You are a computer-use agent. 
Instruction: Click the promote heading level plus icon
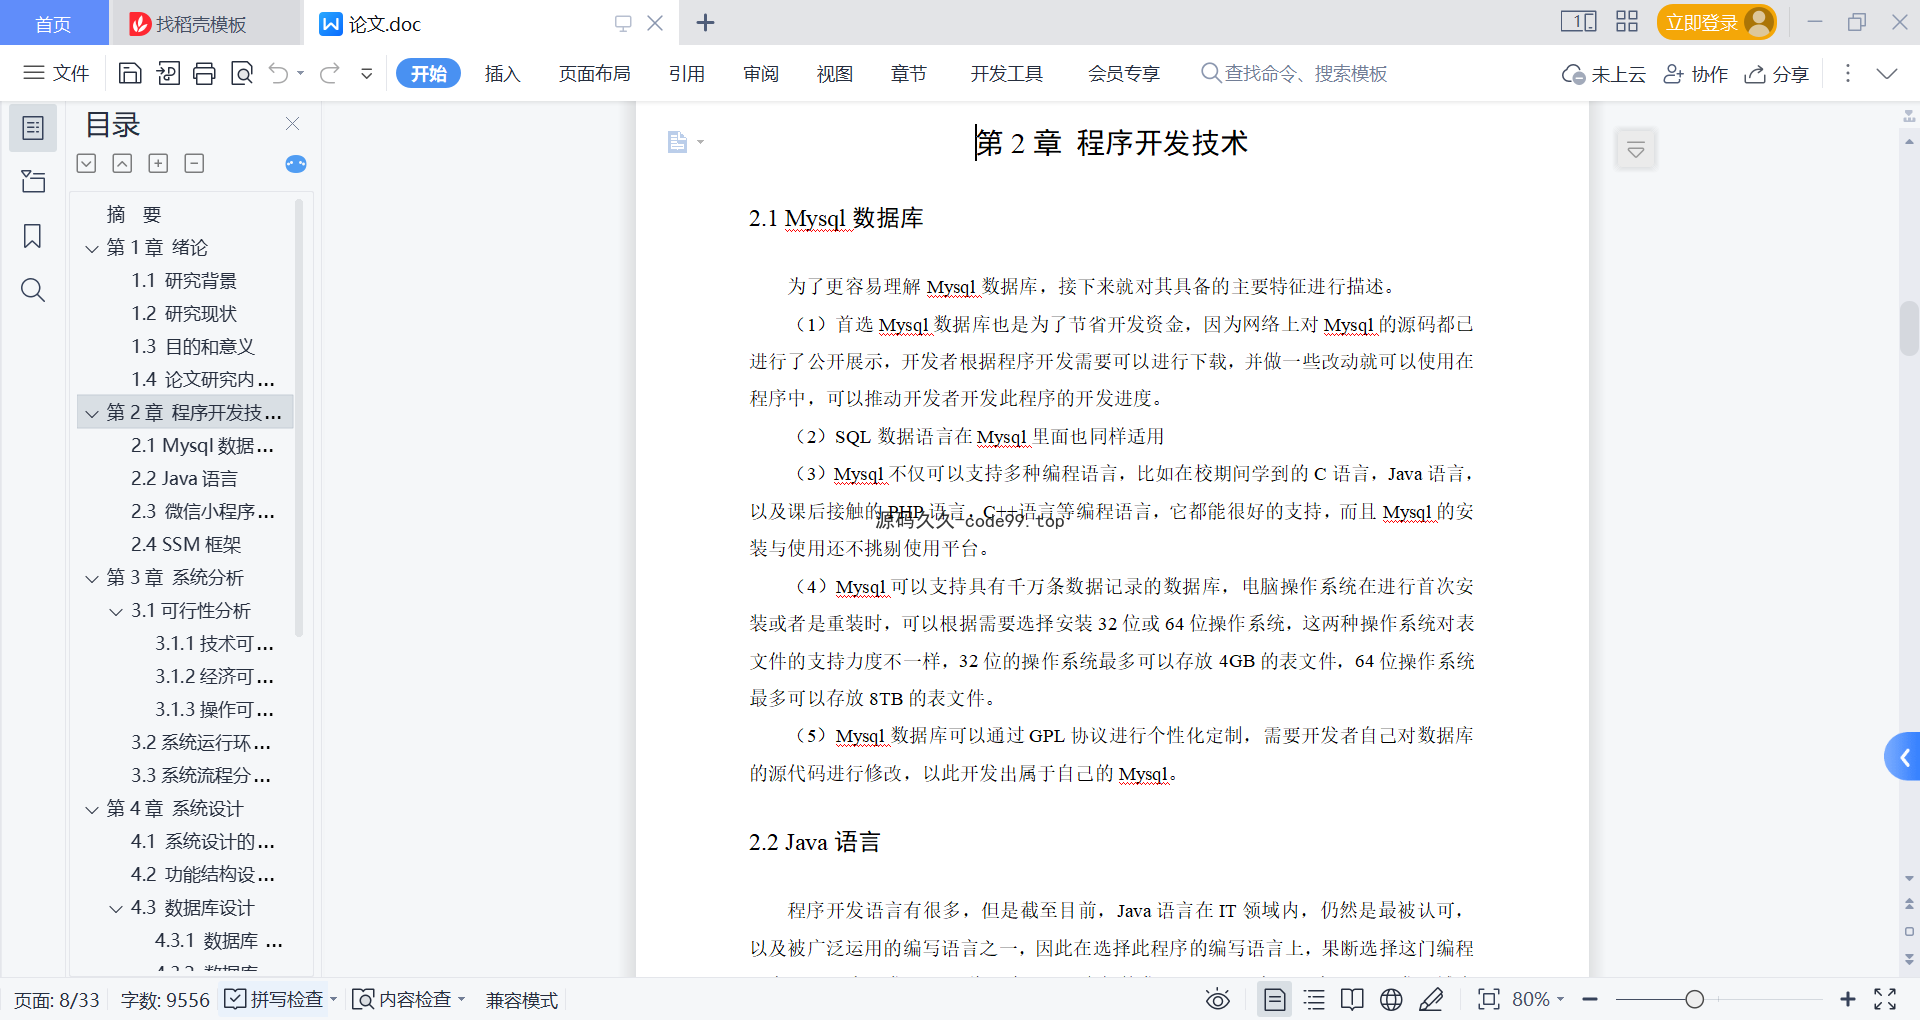tap(158, 163)
